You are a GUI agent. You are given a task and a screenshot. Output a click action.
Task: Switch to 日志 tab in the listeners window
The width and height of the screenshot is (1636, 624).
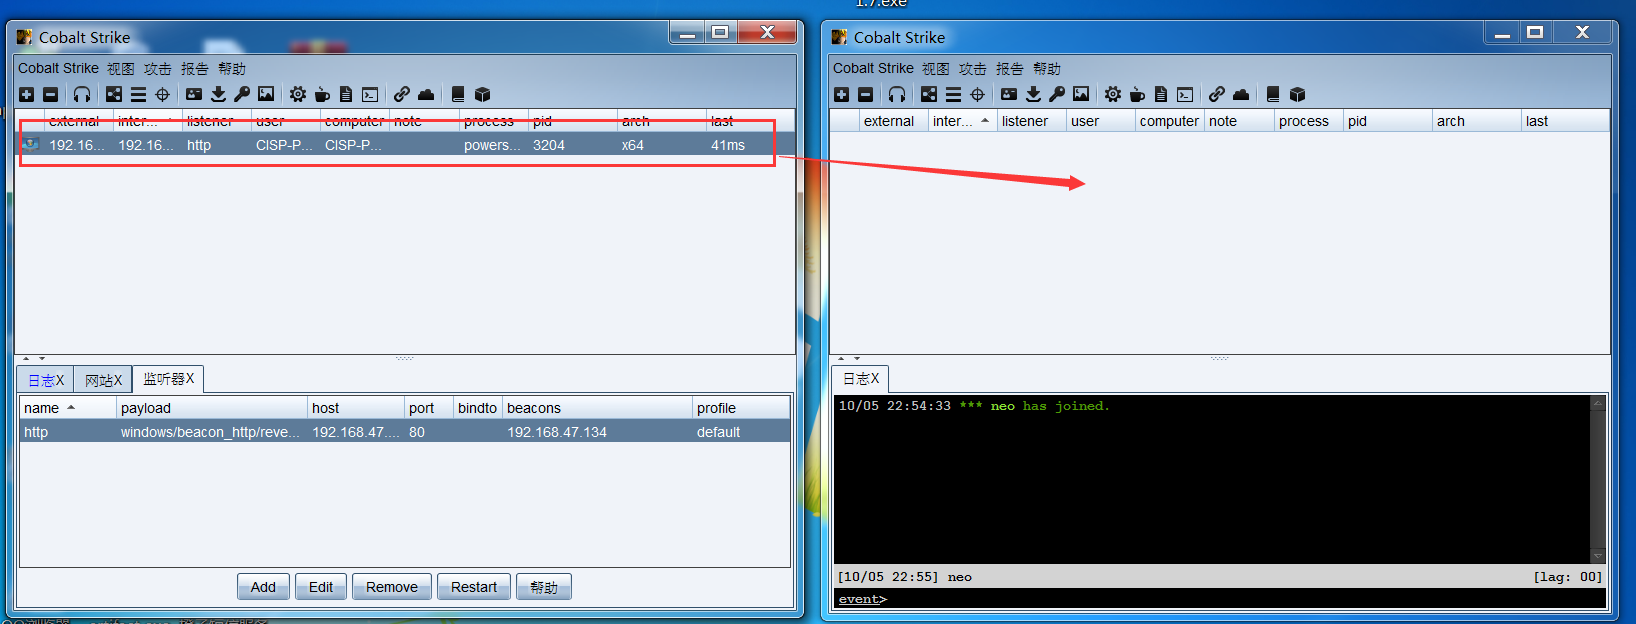[45, 380]
